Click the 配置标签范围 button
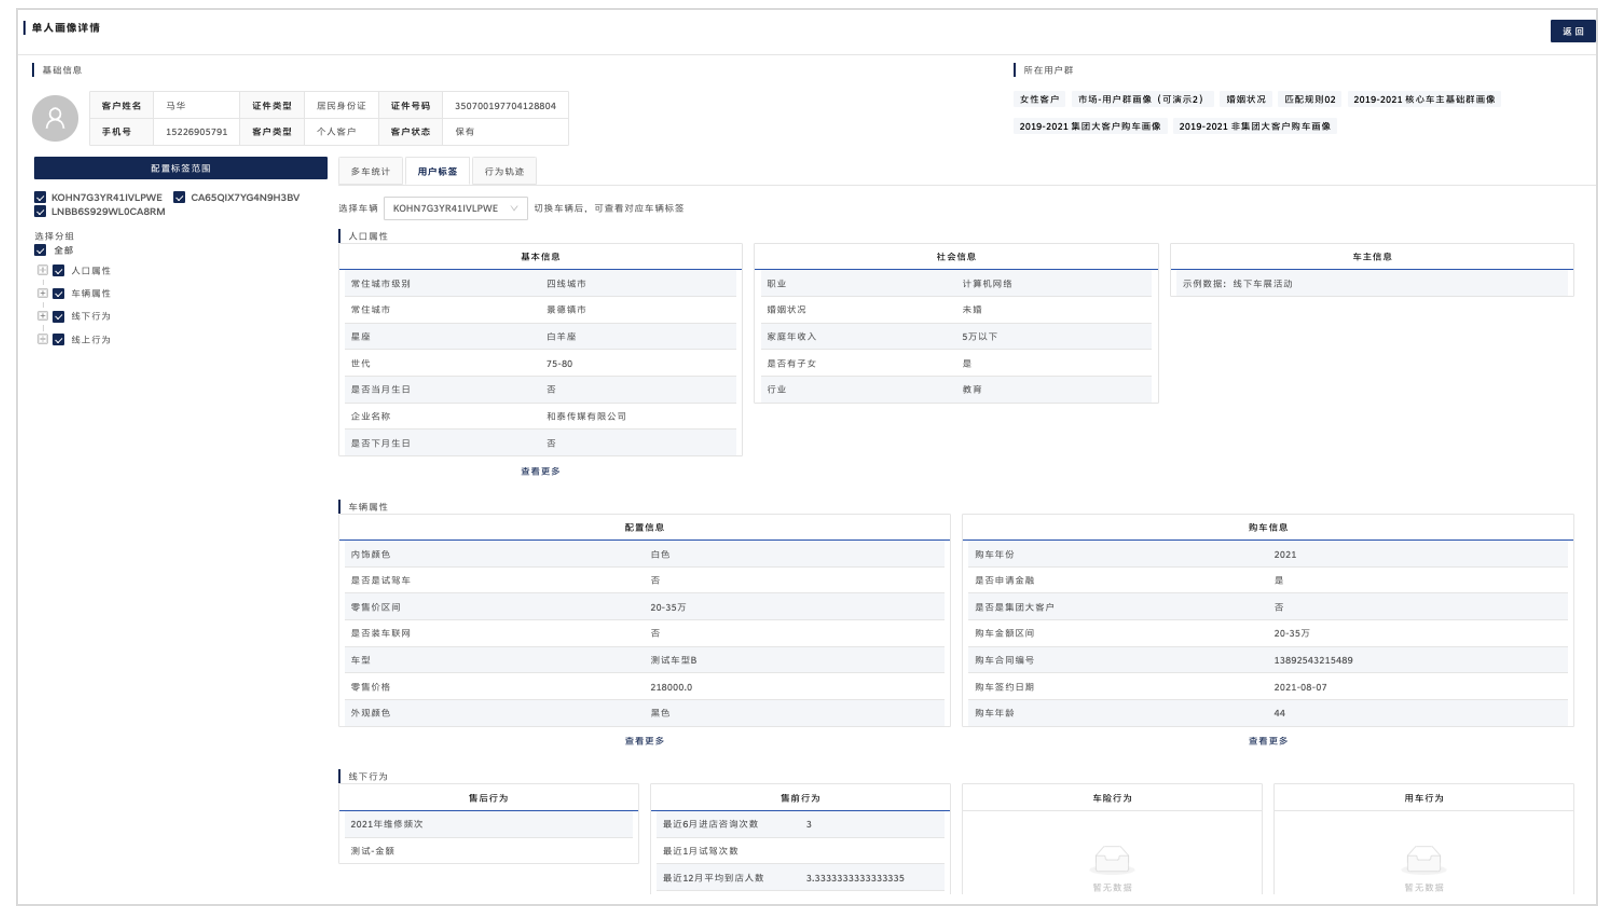Viewport: 1617px width, 912px height. click(180, 168)
